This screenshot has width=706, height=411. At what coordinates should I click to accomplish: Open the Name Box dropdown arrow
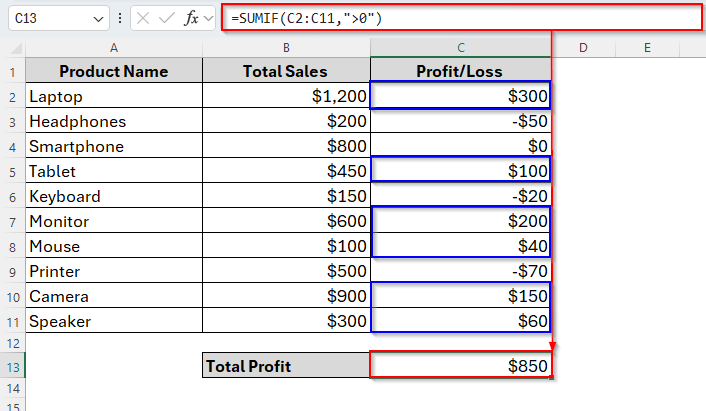click(x=97, y=18)
